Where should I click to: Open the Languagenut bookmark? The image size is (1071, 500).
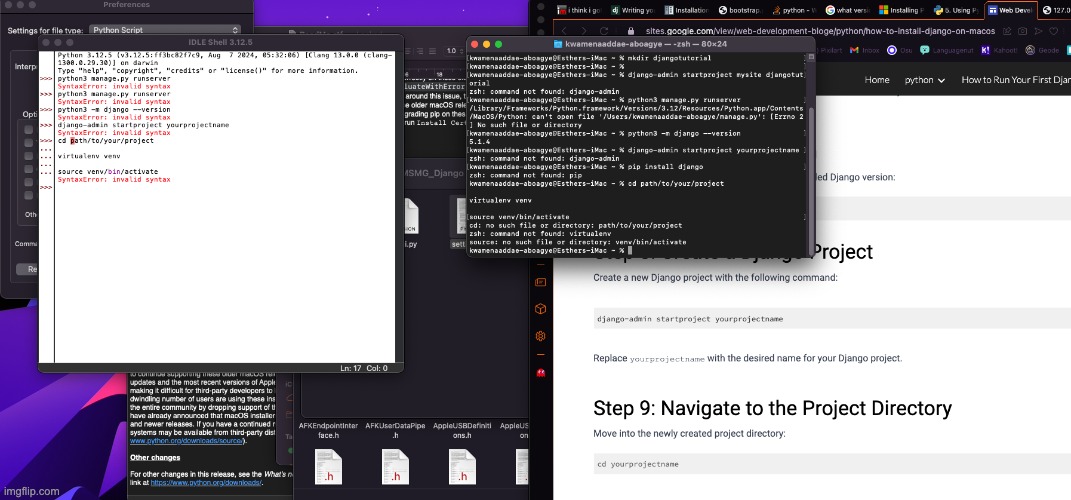(x=947, y=51)
